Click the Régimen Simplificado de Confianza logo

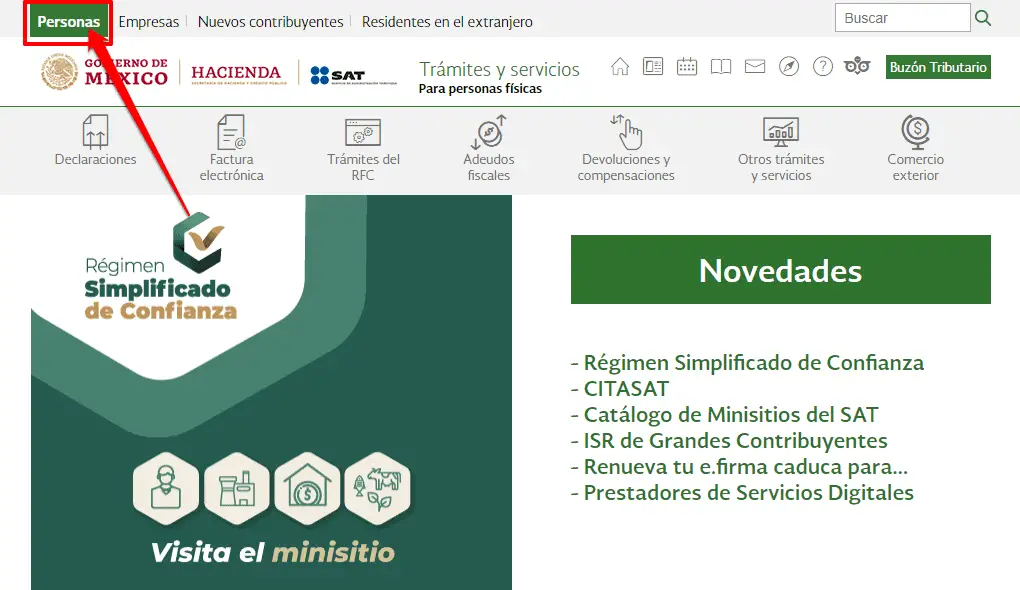tap(161, 267)
